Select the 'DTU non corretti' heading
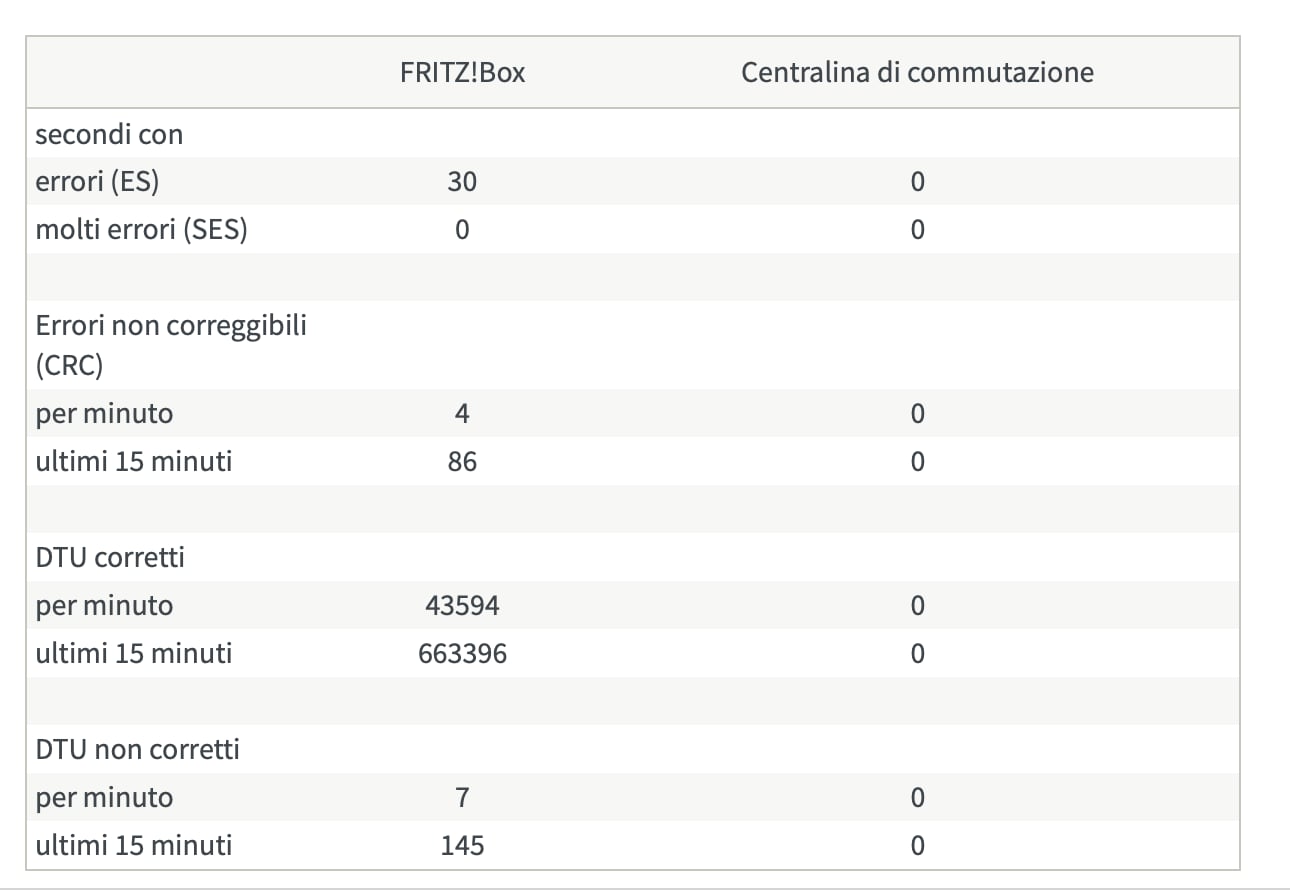Screen dimensions: 1290x896 tap(138, 749)
